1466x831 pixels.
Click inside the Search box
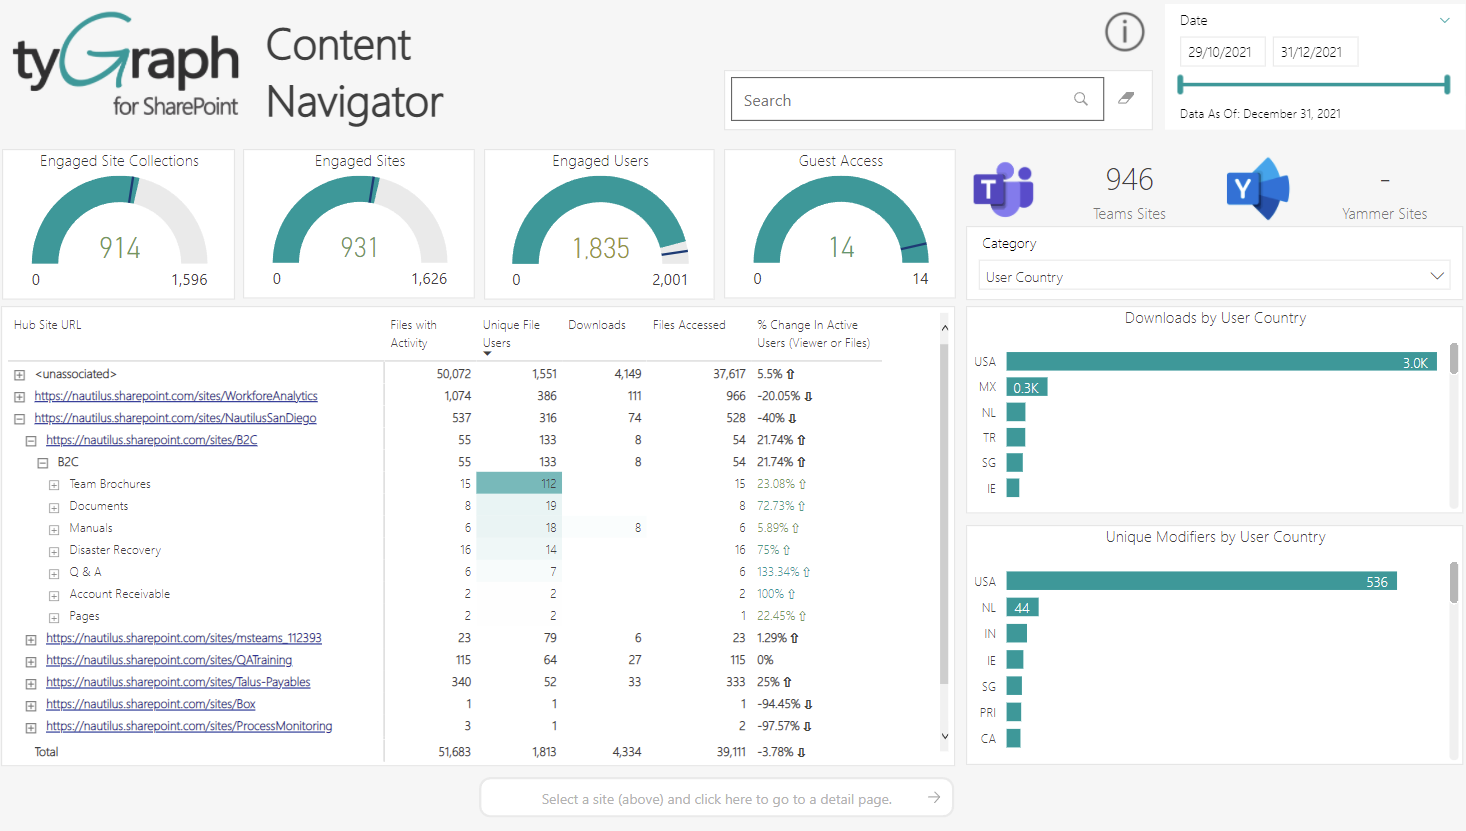click(x=900, y=98)
